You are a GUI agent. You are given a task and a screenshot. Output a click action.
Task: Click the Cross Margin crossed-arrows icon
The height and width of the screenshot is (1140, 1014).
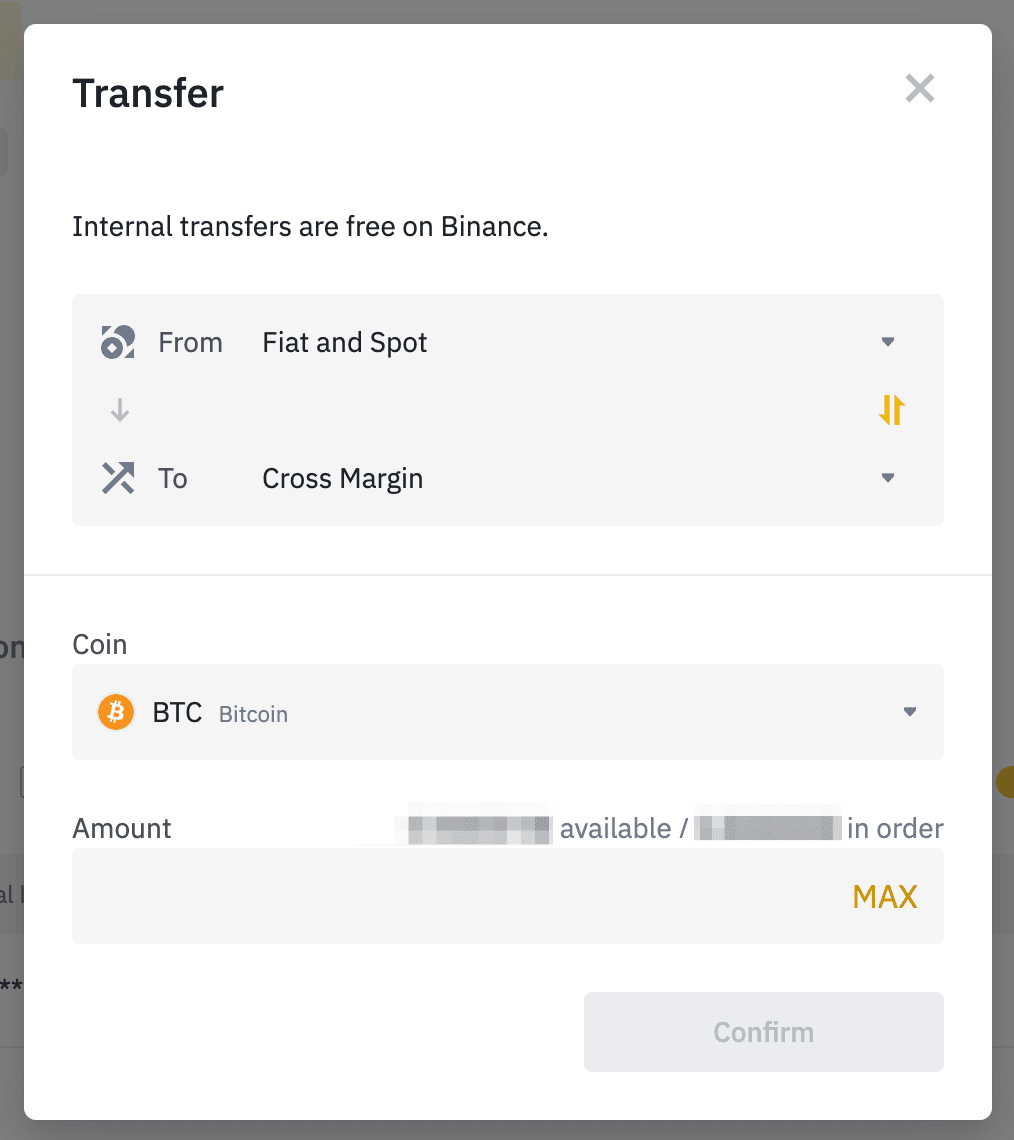(x=117, y=478)
